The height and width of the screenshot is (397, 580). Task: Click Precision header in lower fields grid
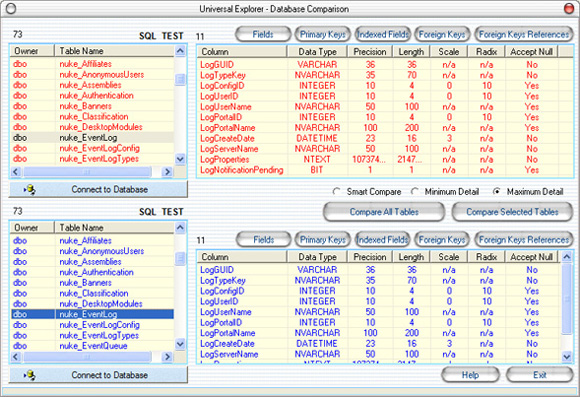coord(370,257)
